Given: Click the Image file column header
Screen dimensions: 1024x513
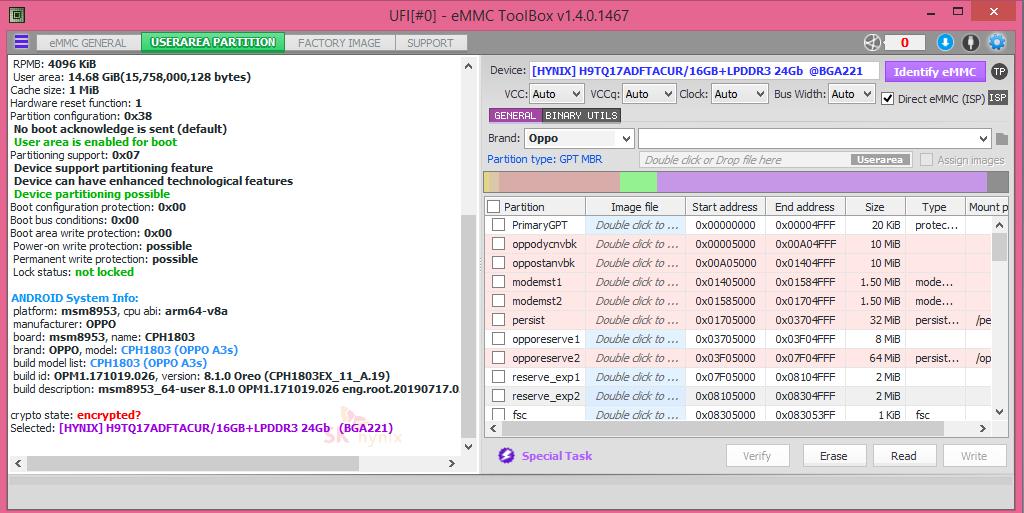Looking at the screenshot, I should tap(635, 206).
